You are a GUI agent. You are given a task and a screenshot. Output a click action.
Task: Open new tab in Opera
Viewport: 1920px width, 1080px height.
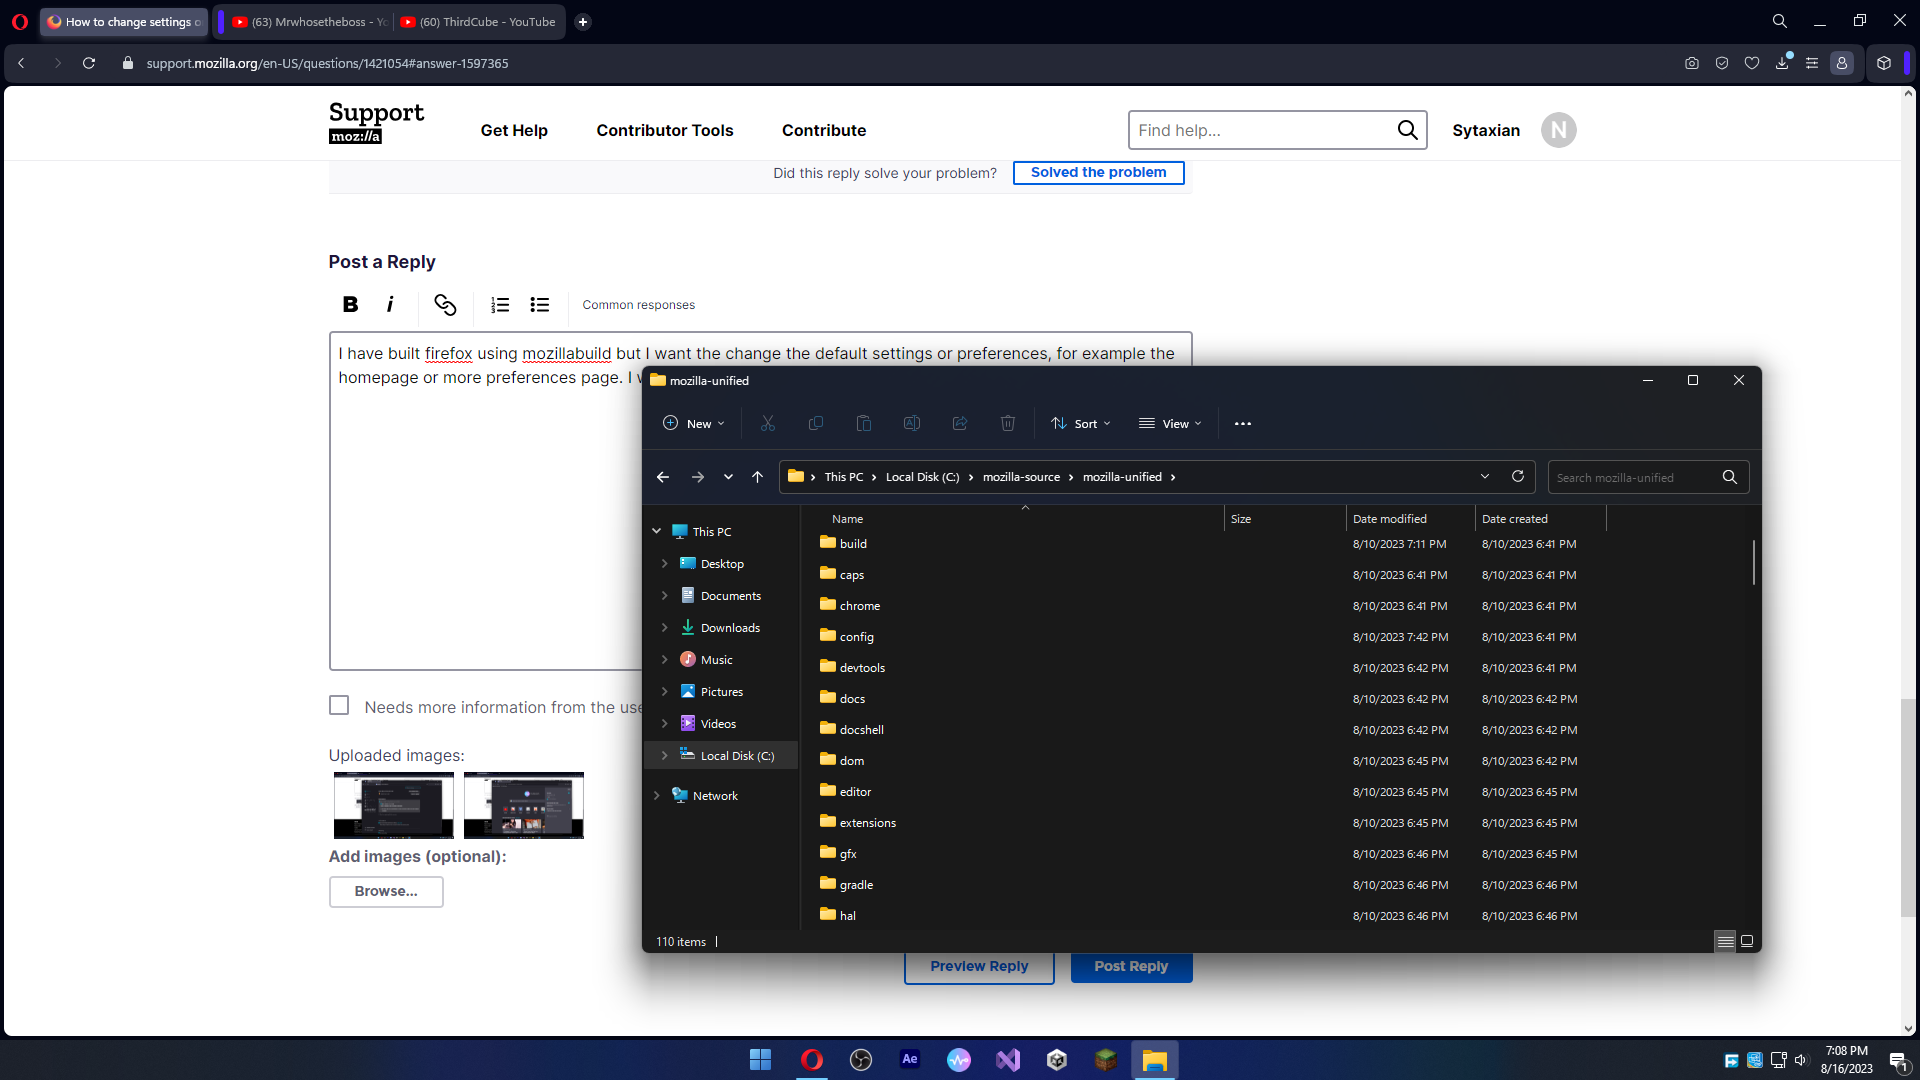pos(583,22)
